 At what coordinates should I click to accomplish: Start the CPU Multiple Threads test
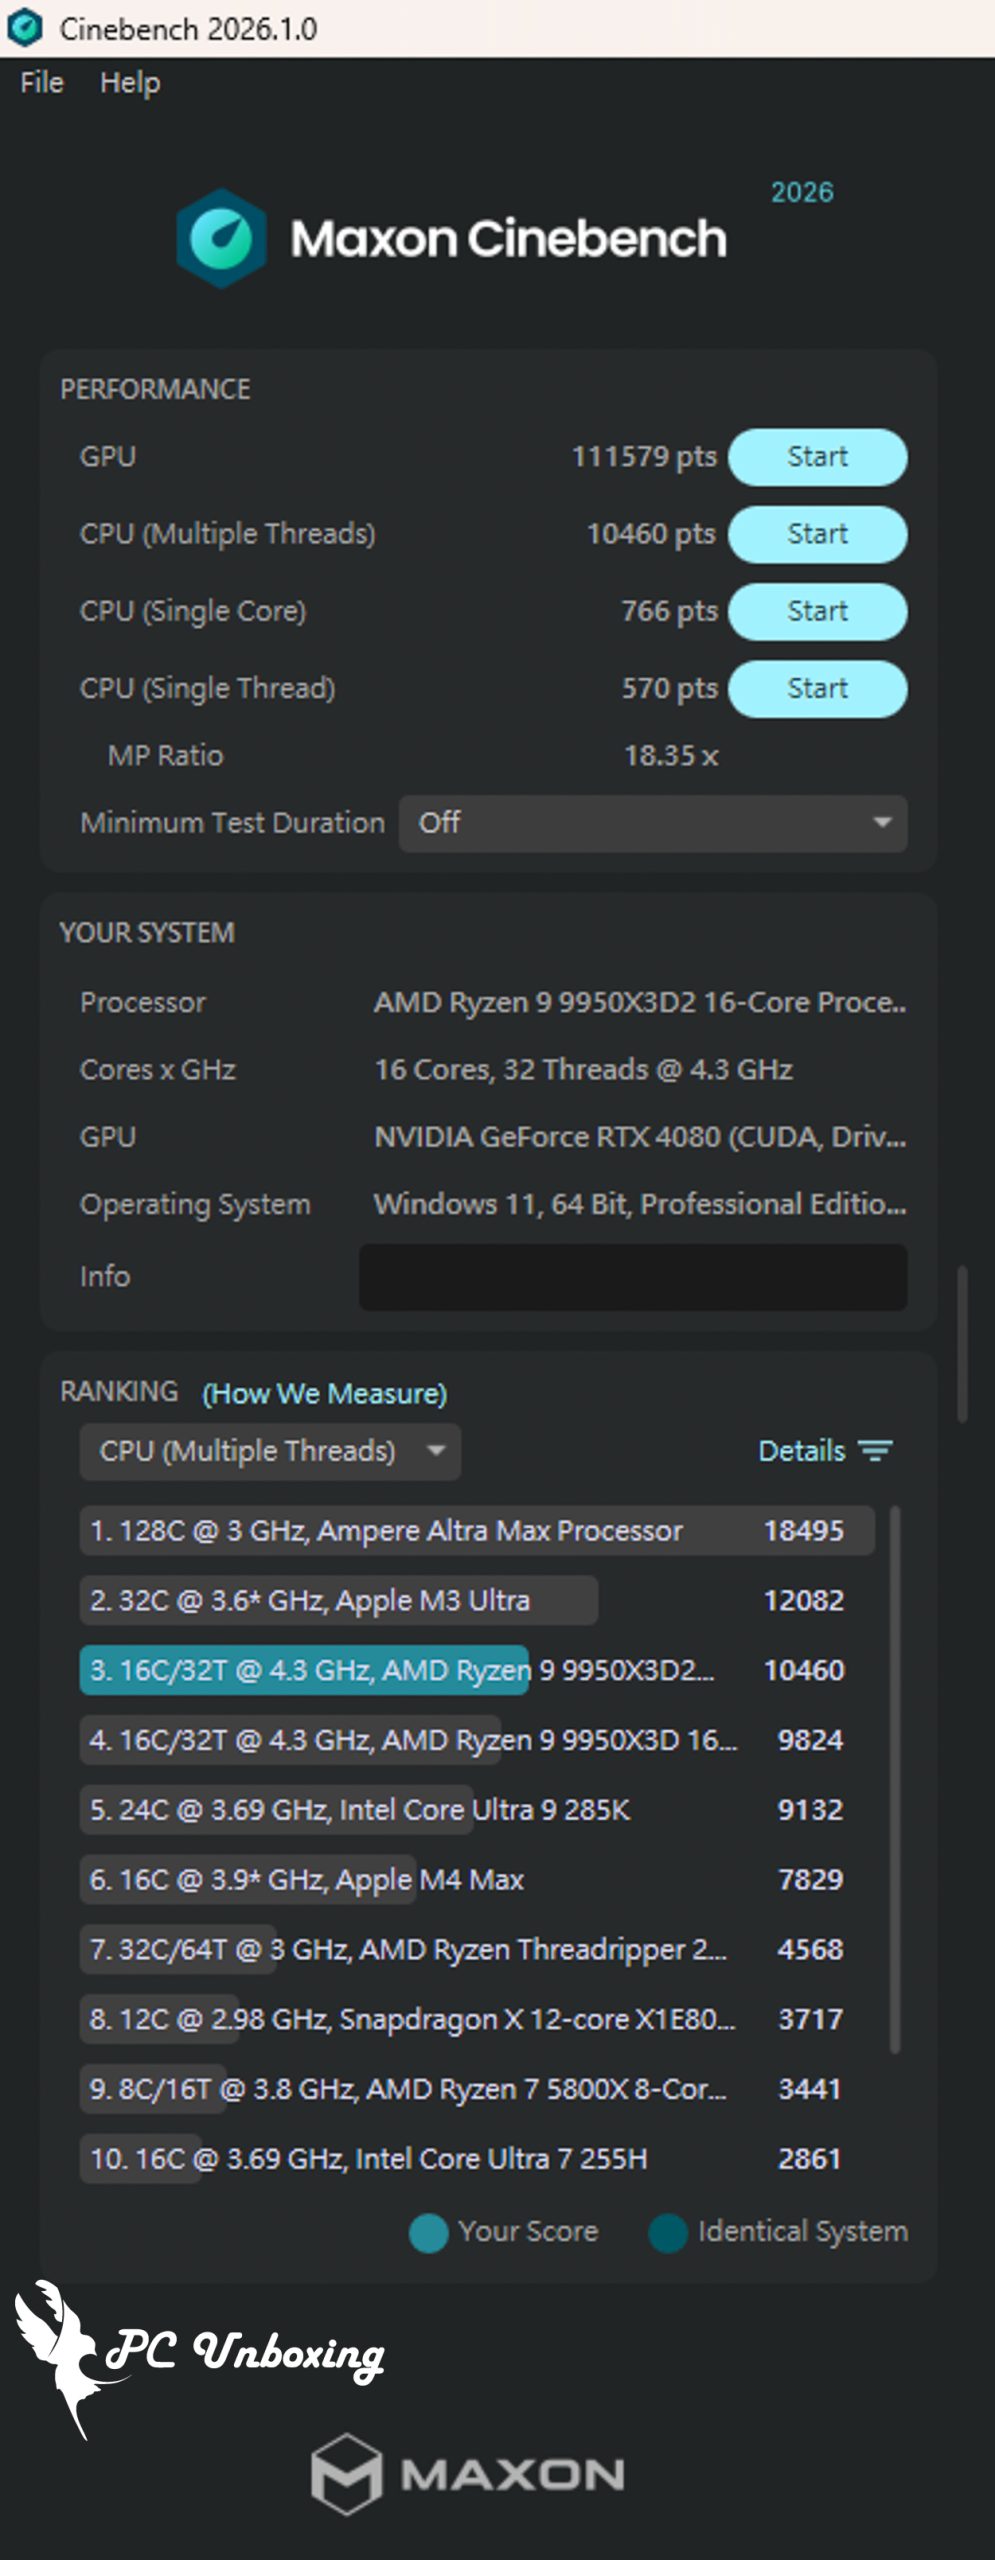click(x=817, y=534)
